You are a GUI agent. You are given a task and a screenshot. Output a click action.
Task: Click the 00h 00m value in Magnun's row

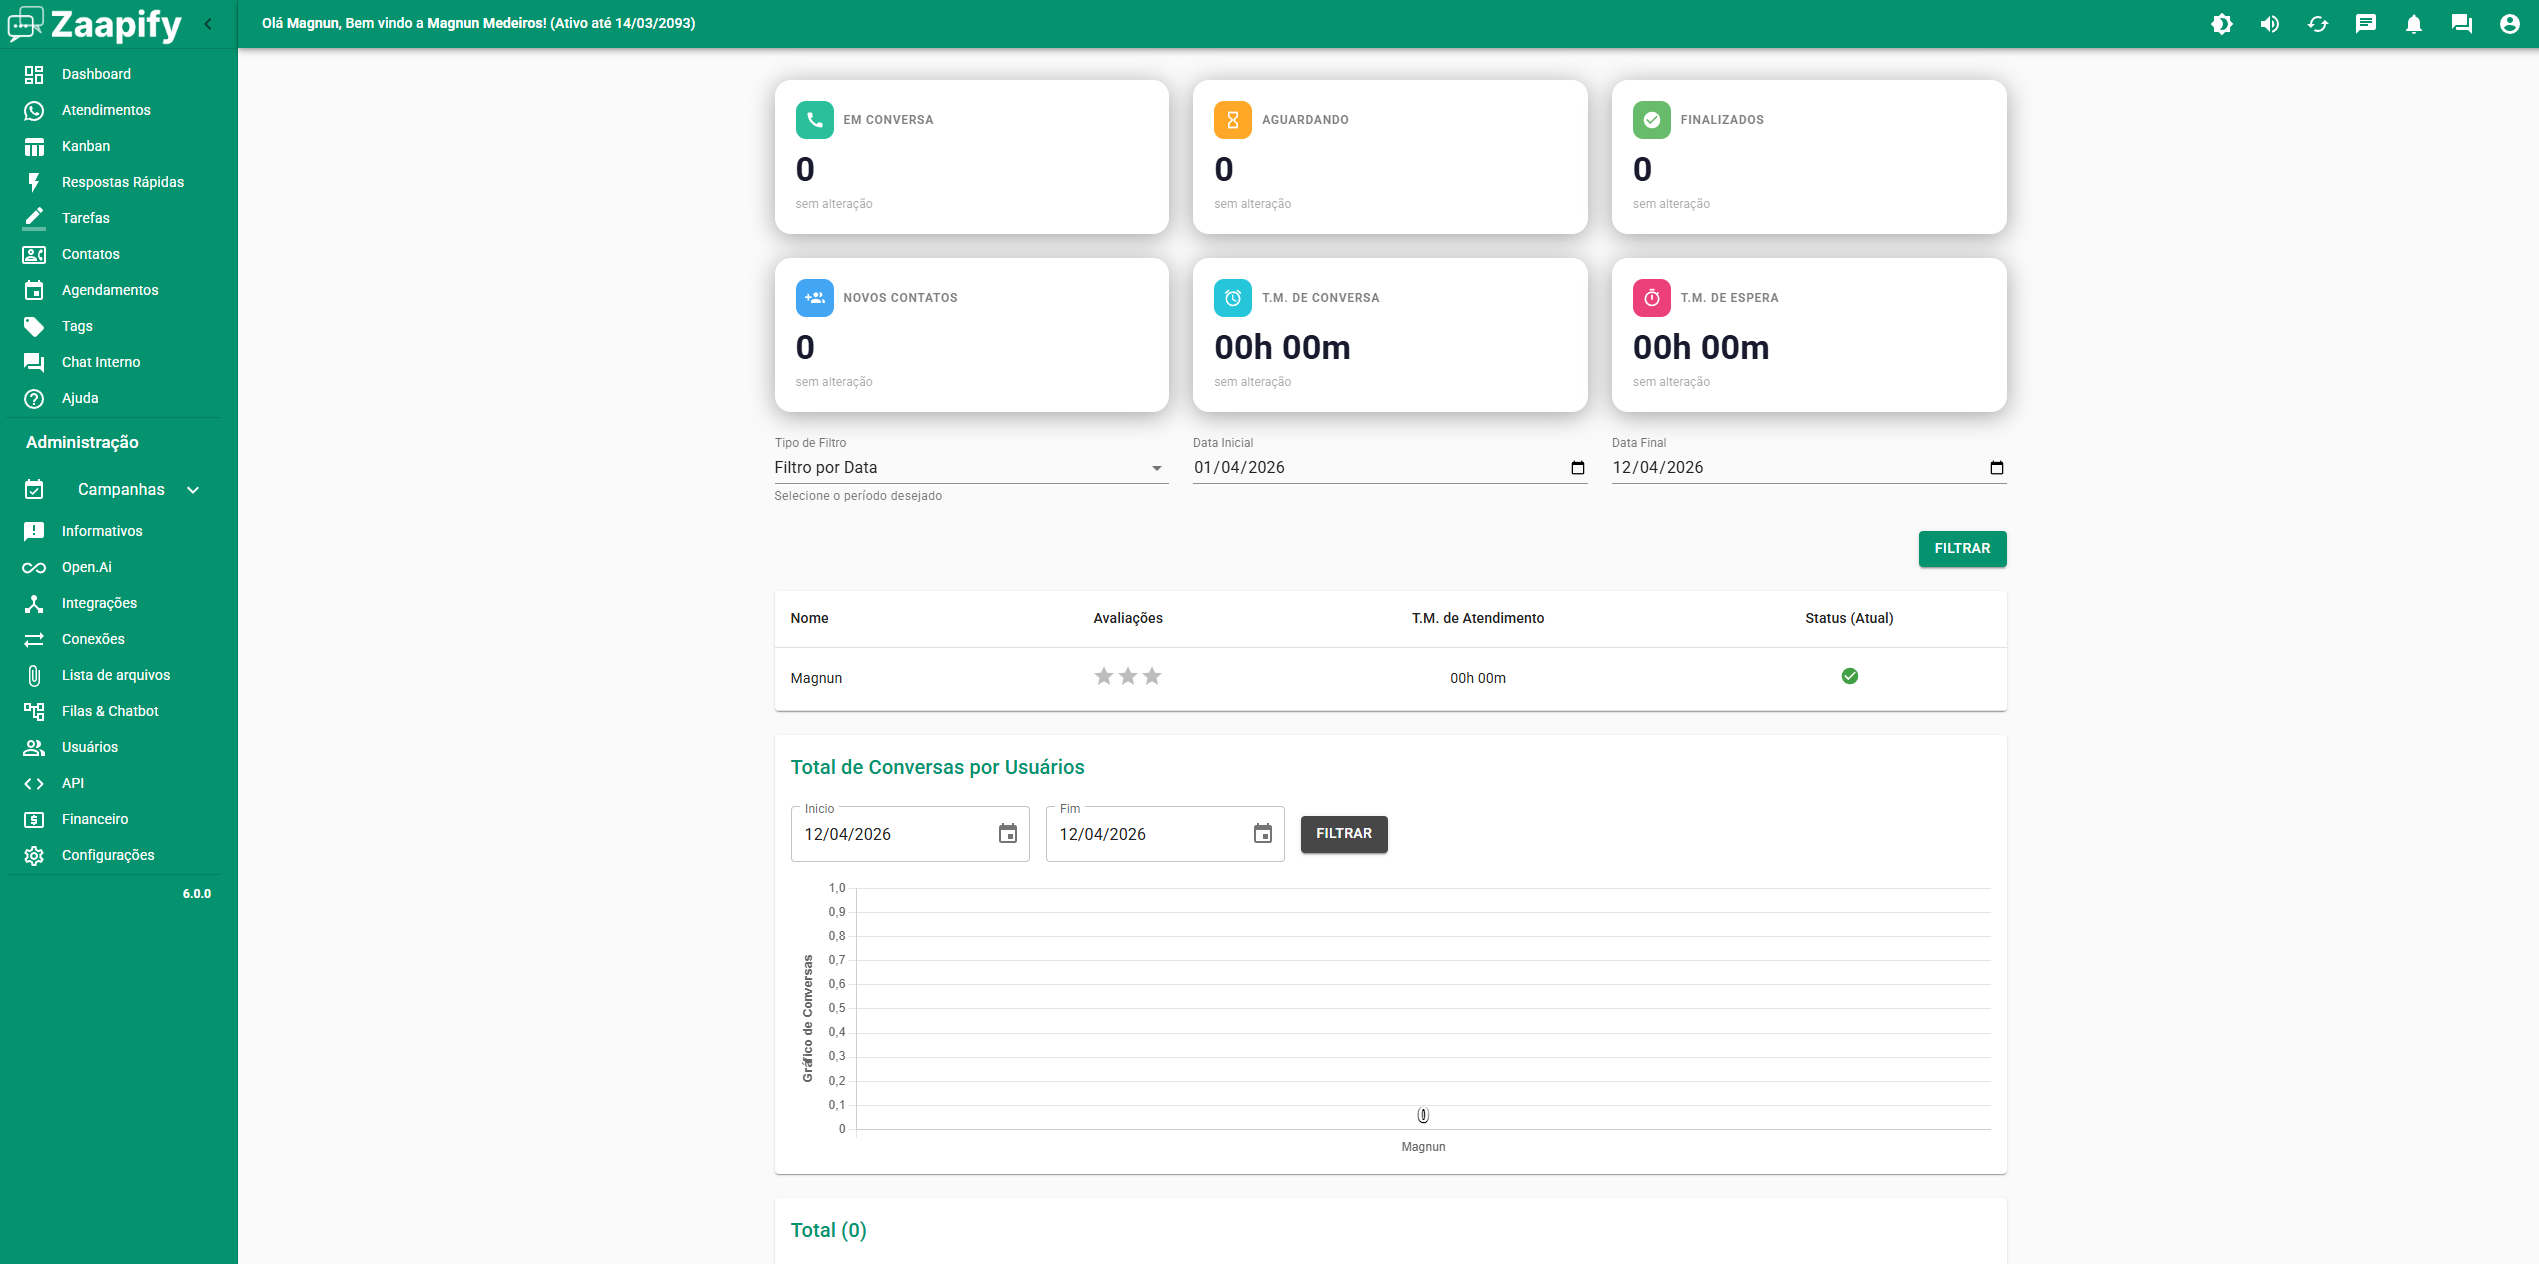(1478, 678)
